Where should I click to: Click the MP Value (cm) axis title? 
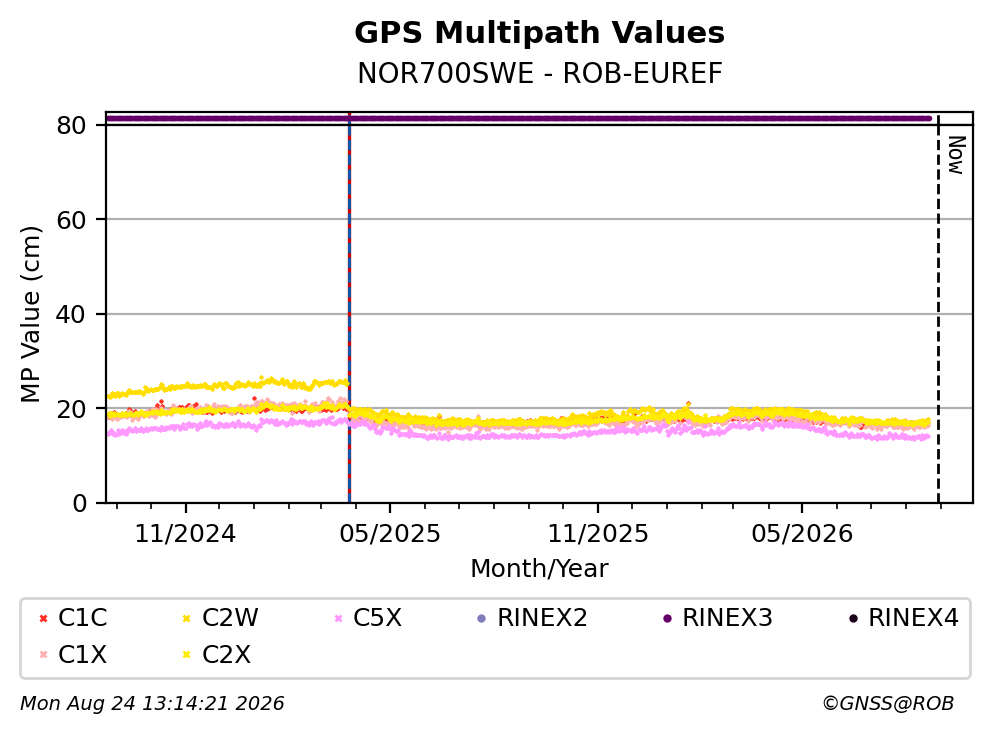30,313
